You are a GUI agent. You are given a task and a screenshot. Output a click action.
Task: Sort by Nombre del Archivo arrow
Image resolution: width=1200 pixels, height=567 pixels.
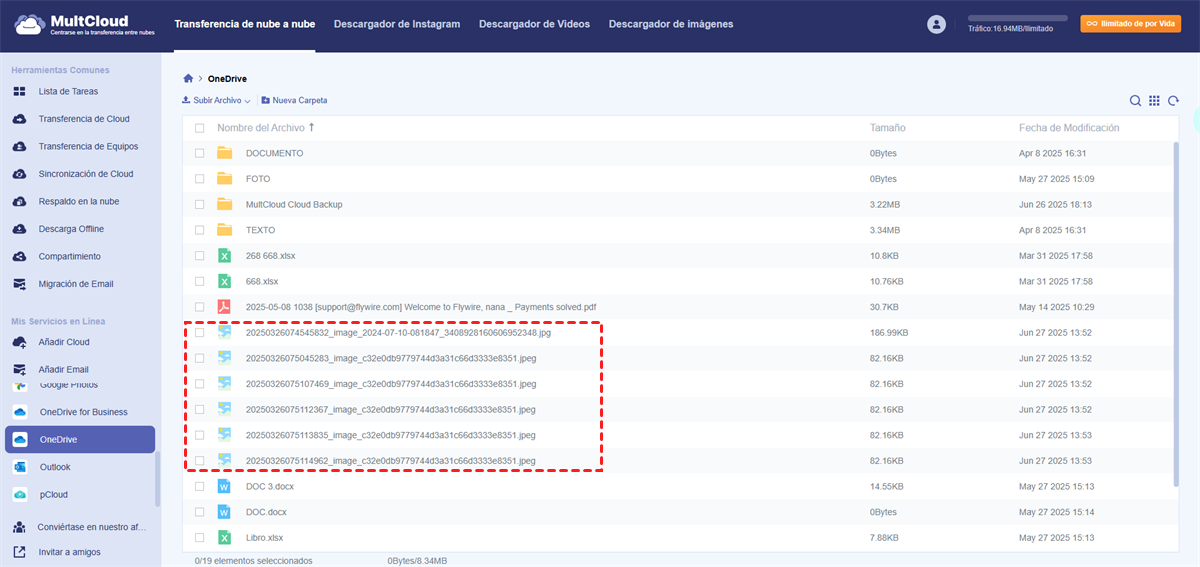pyautogui.click(x=311, y=128)
